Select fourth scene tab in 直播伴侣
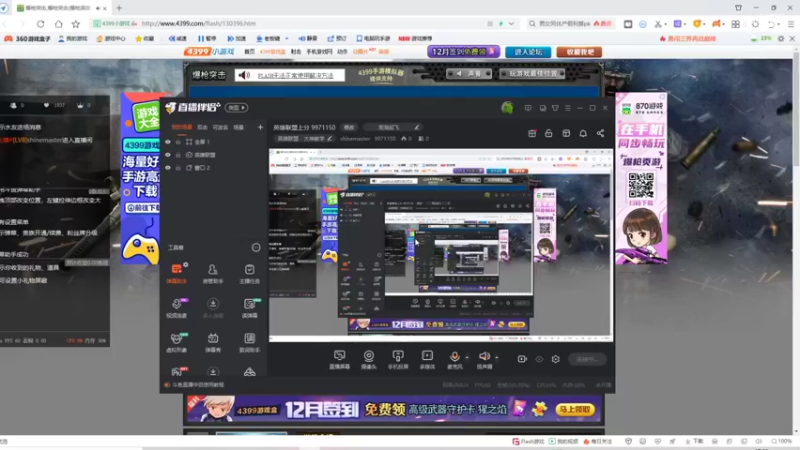 [239, 127]
